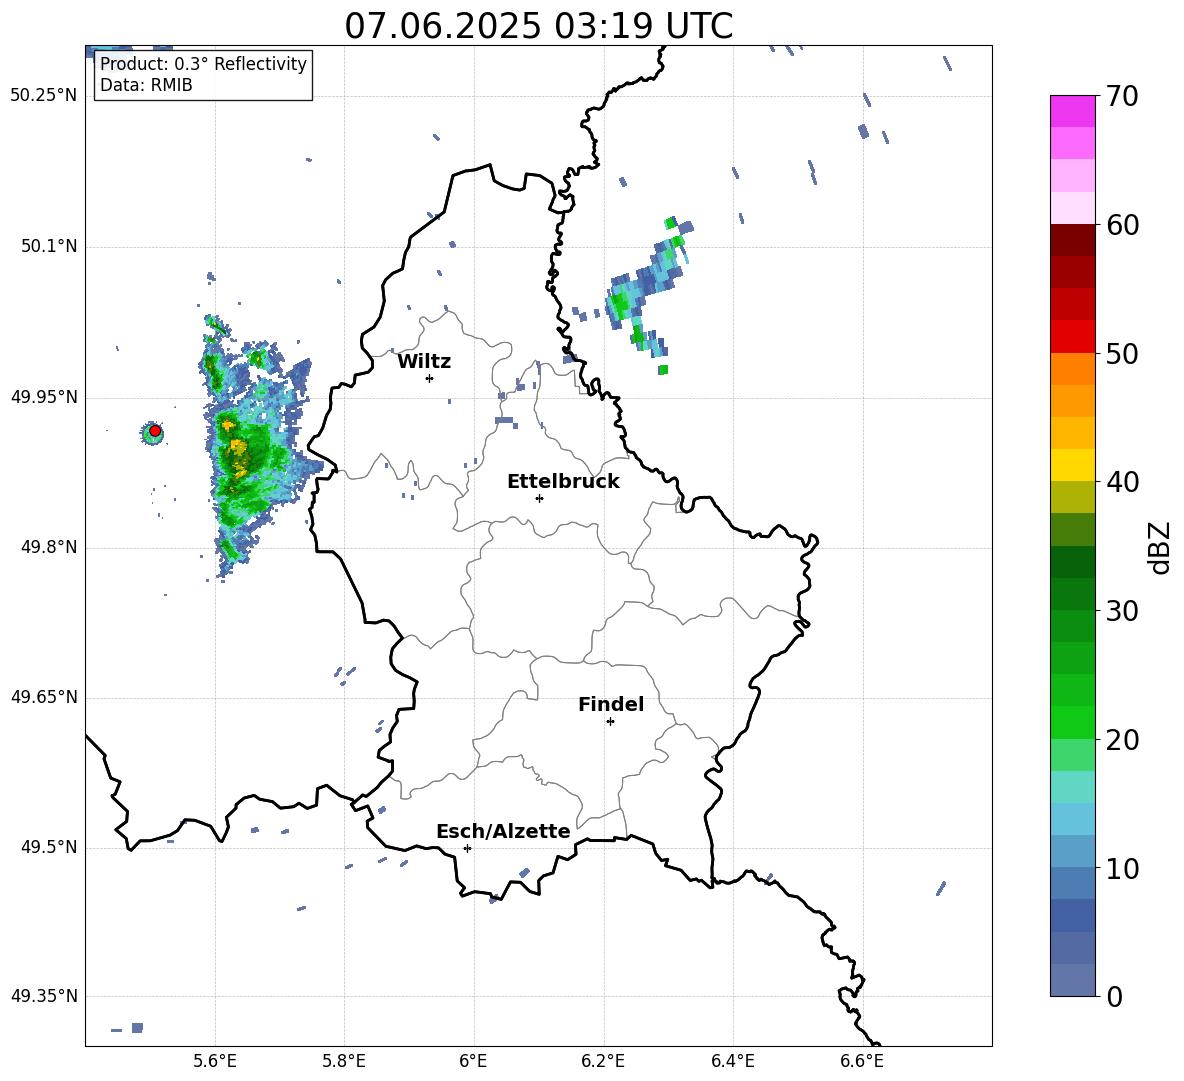Screen dimensions: 1184x1081
Task: Click the colorbar tick label 70
Action: pyautogui.click(x=1122, y=96)
